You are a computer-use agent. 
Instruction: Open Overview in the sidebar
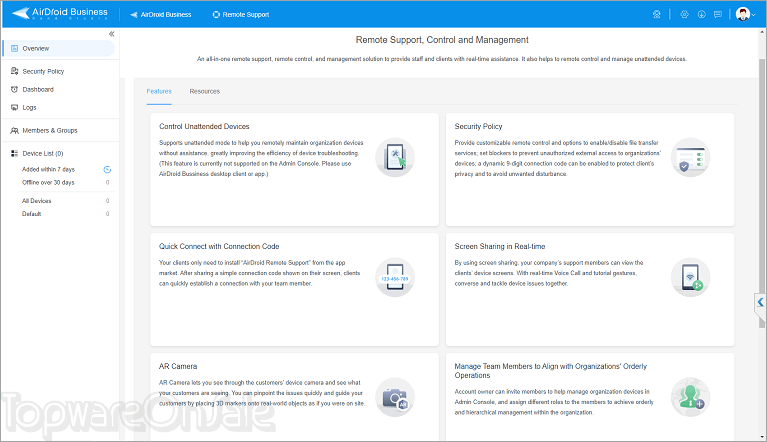coord(59,48)
